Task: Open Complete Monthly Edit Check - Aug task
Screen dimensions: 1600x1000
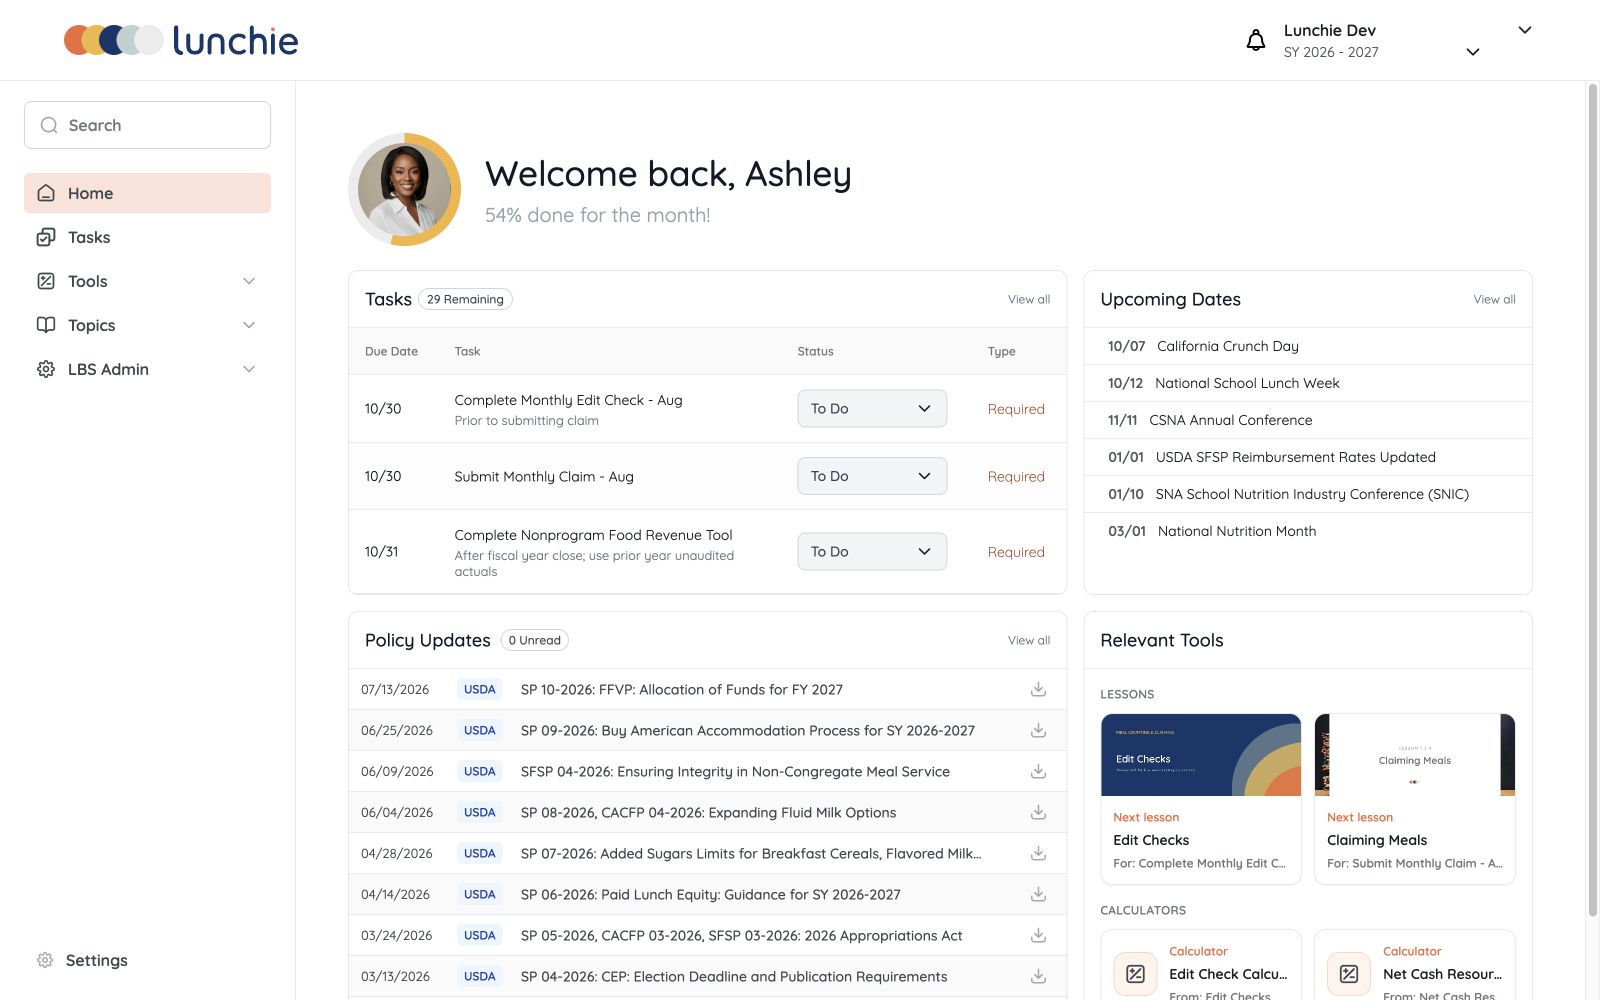Action: pos(568,400)
